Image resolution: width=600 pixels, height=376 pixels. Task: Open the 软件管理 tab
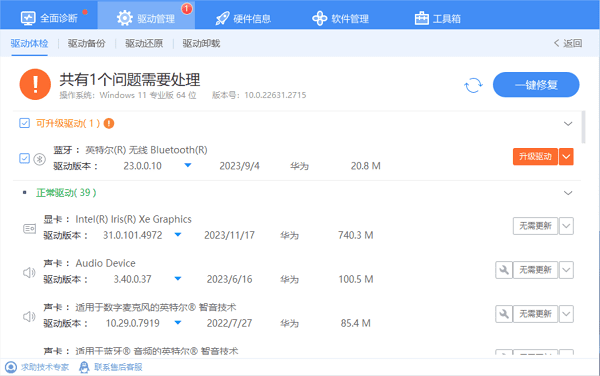(x=340, y=18)
